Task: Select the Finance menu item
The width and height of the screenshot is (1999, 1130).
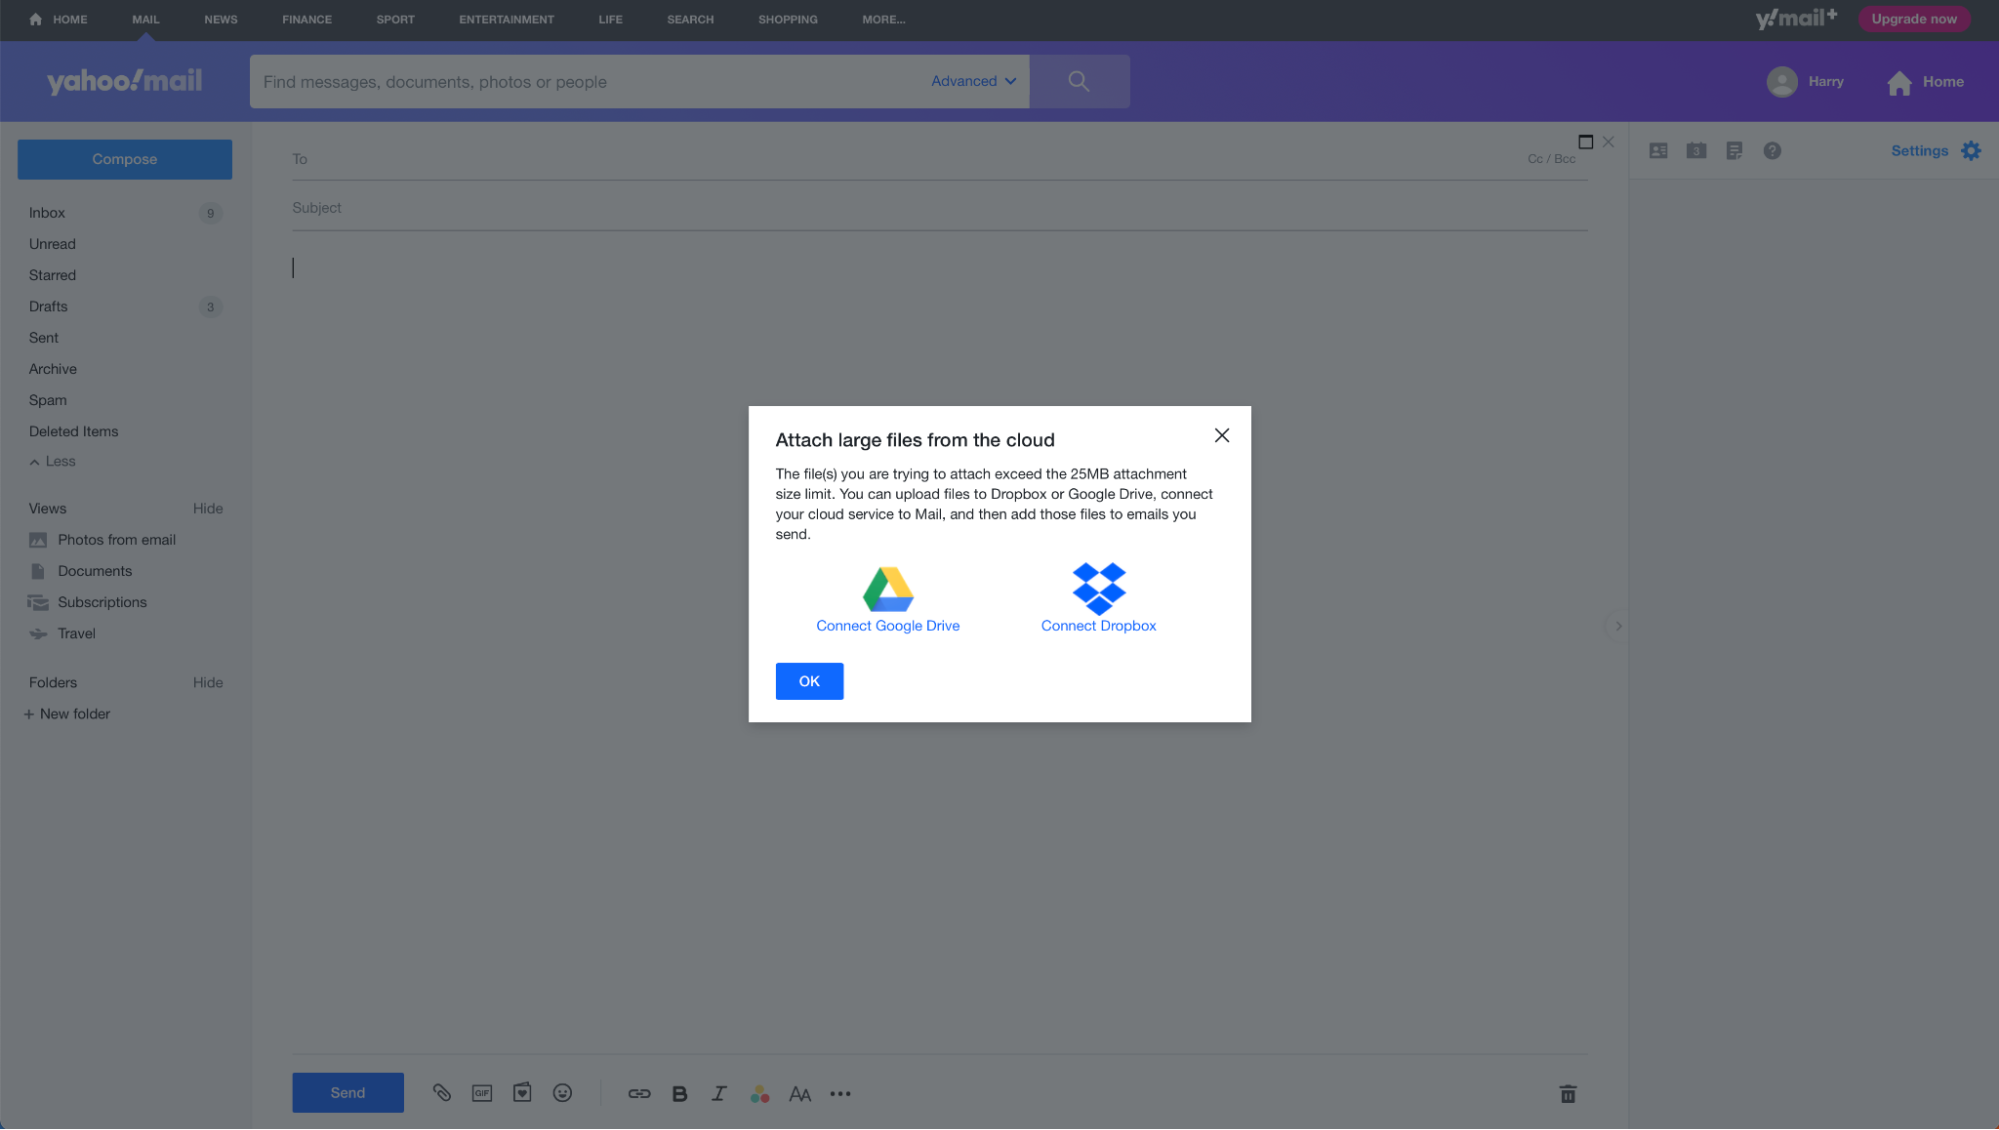Action: tap(305, 21)
